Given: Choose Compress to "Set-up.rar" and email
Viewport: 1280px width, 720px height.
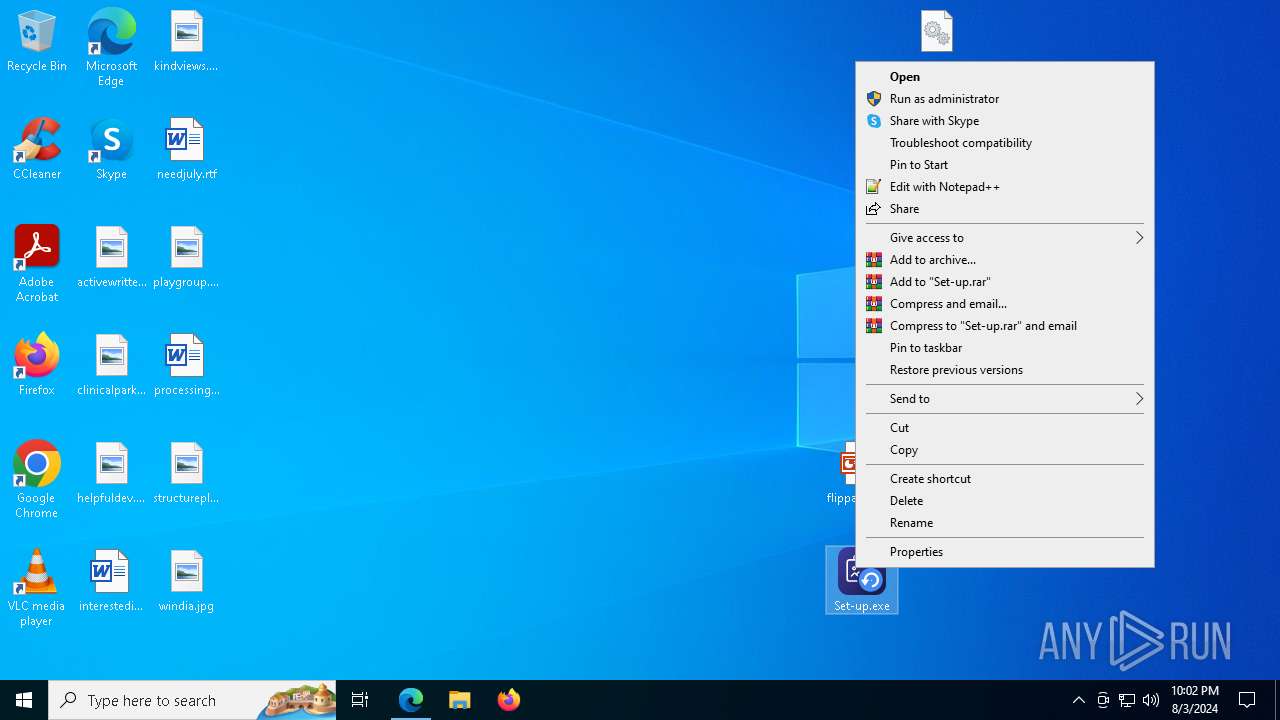Looking at the screenshot, I should [x=1005, y=326].
